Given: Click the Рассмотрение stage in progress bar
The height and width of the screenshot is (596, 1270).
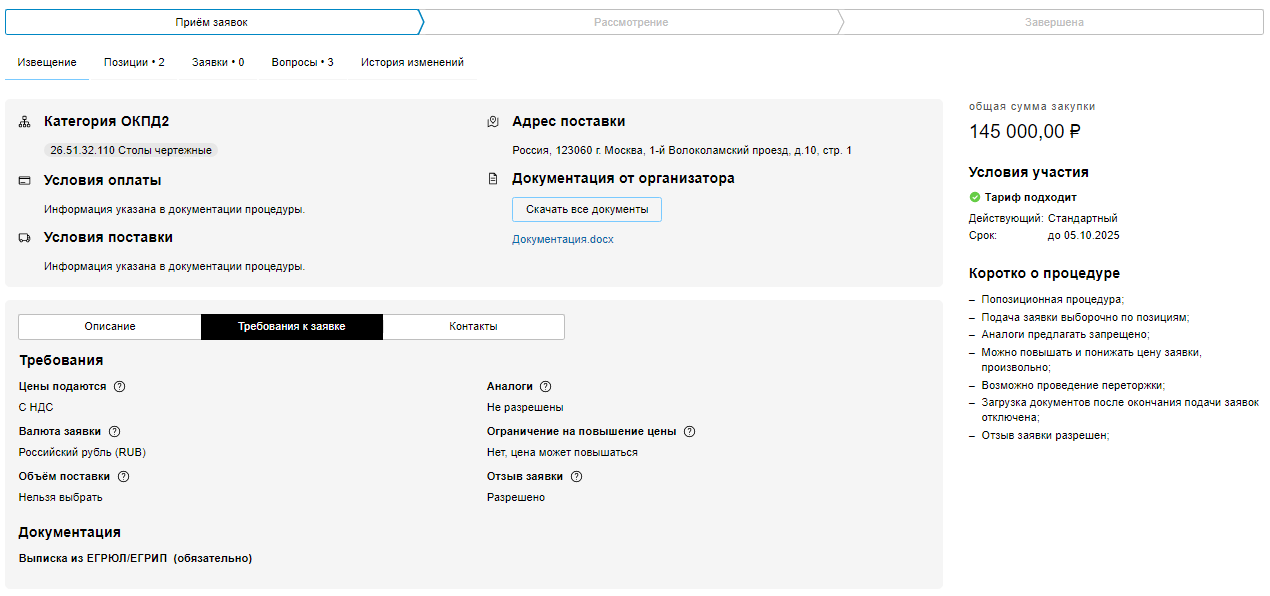Looking at the screenshot, I should (630, 22).
